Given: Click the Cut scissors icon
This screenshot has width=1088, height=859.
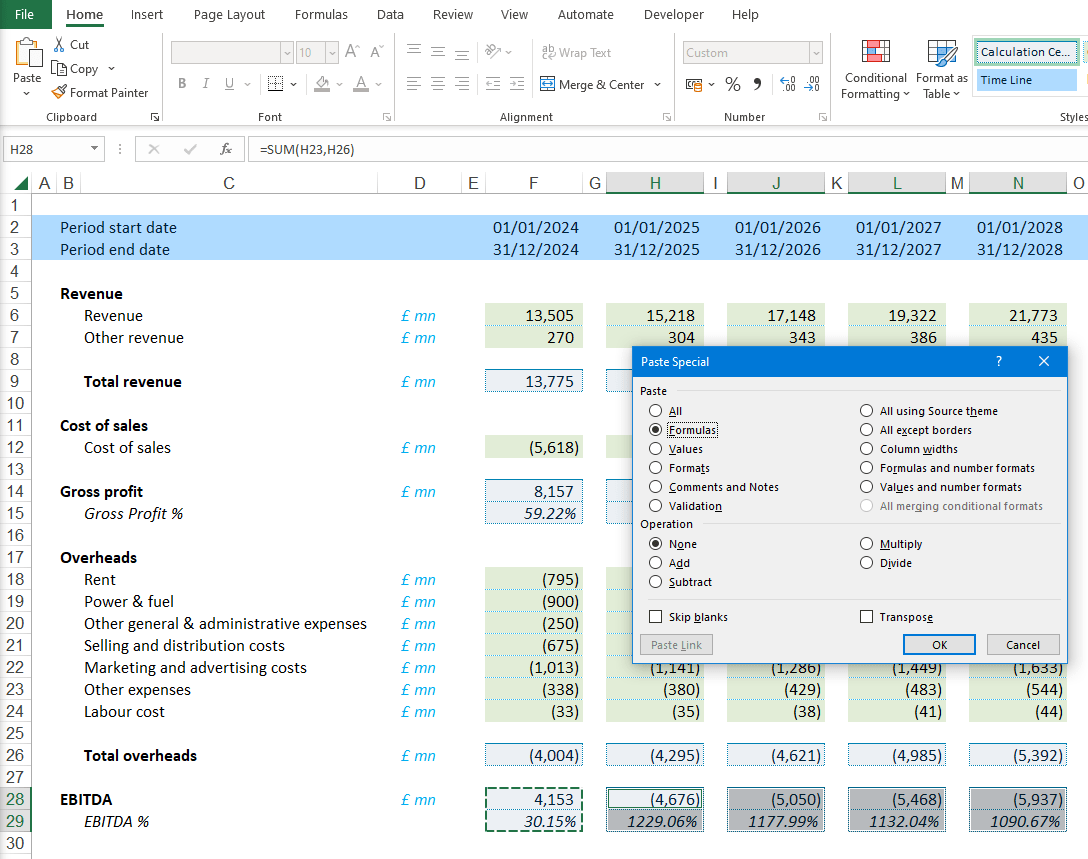Looking at the screenshot, I should tap(59, 45).
